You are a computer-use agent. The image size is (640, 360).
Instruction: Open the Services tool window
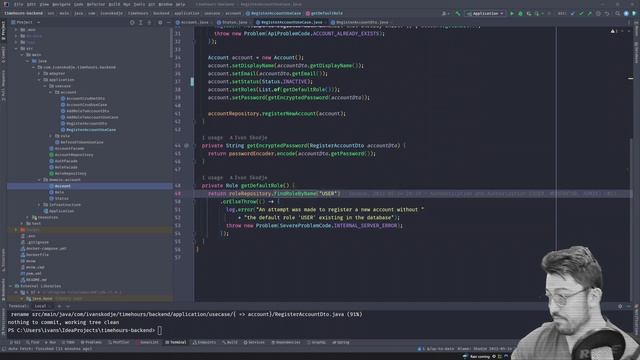click(254, 342)
